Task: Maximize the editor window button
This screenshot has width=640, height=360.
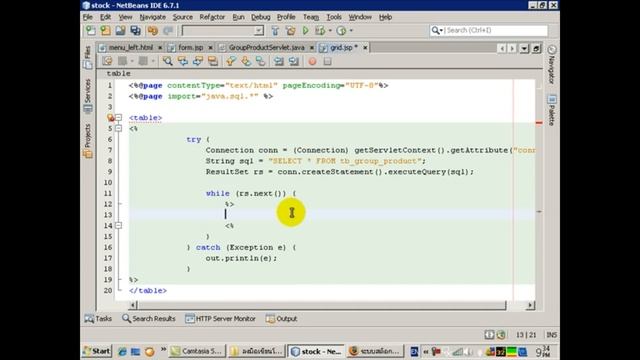Action: click(x=536, y=49)
